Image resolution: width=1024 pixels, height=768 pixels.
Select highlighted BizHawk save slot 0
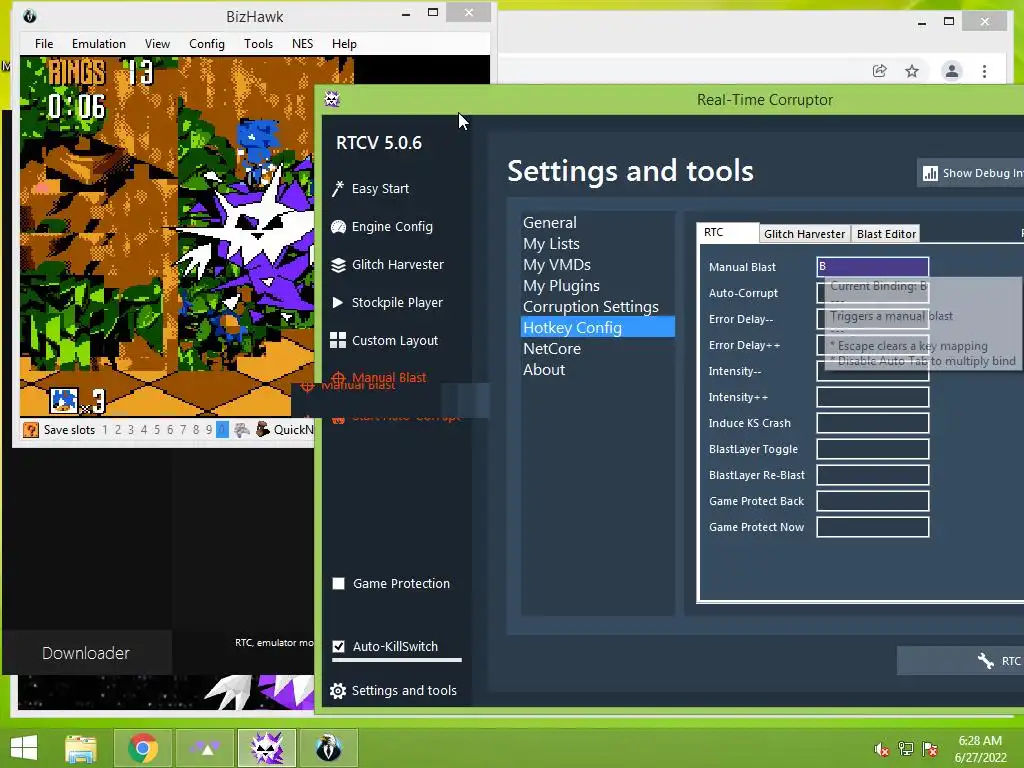pyautogui.click(x=222, y=430)
